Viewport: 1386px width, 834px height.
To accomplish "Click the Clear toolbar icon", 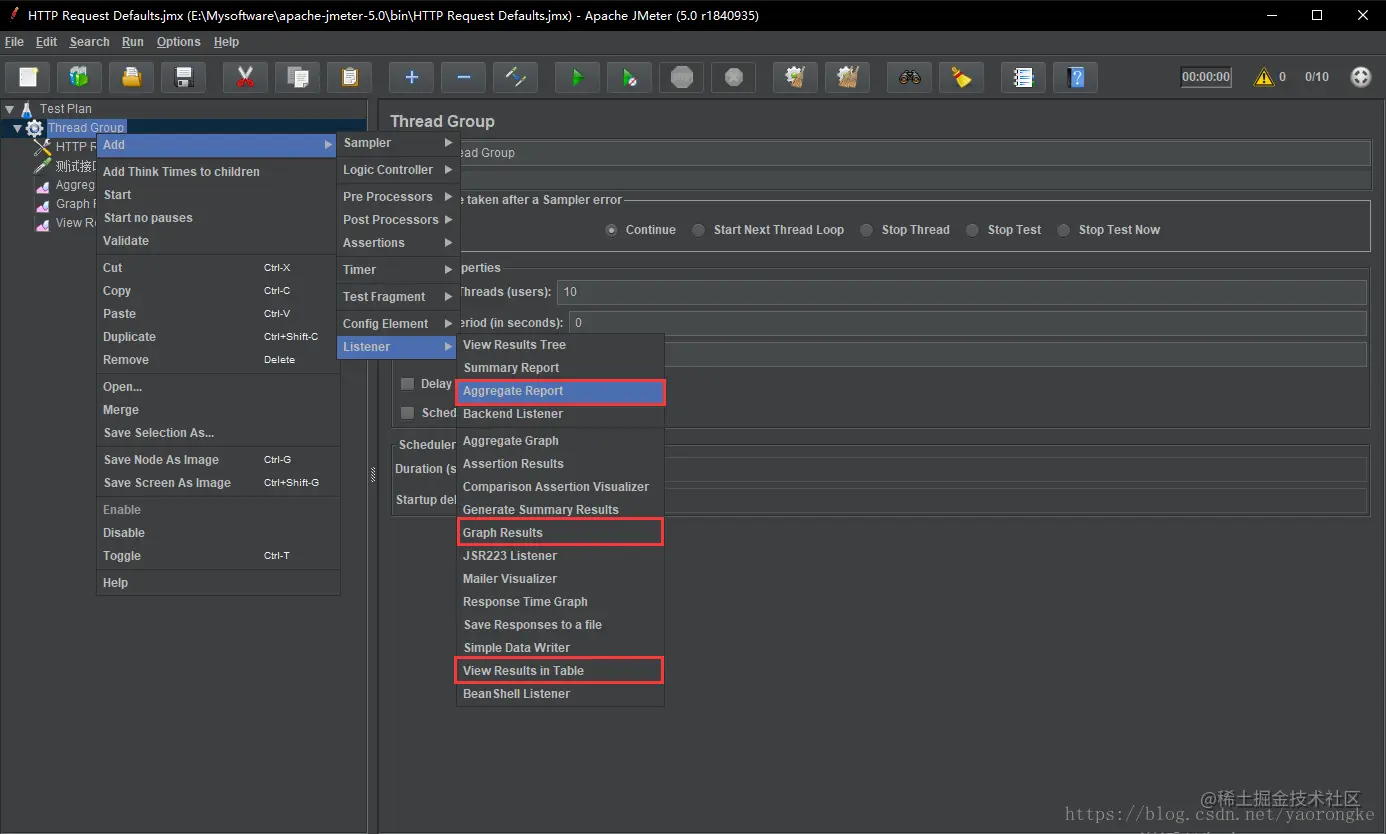I will coord(795,77).
